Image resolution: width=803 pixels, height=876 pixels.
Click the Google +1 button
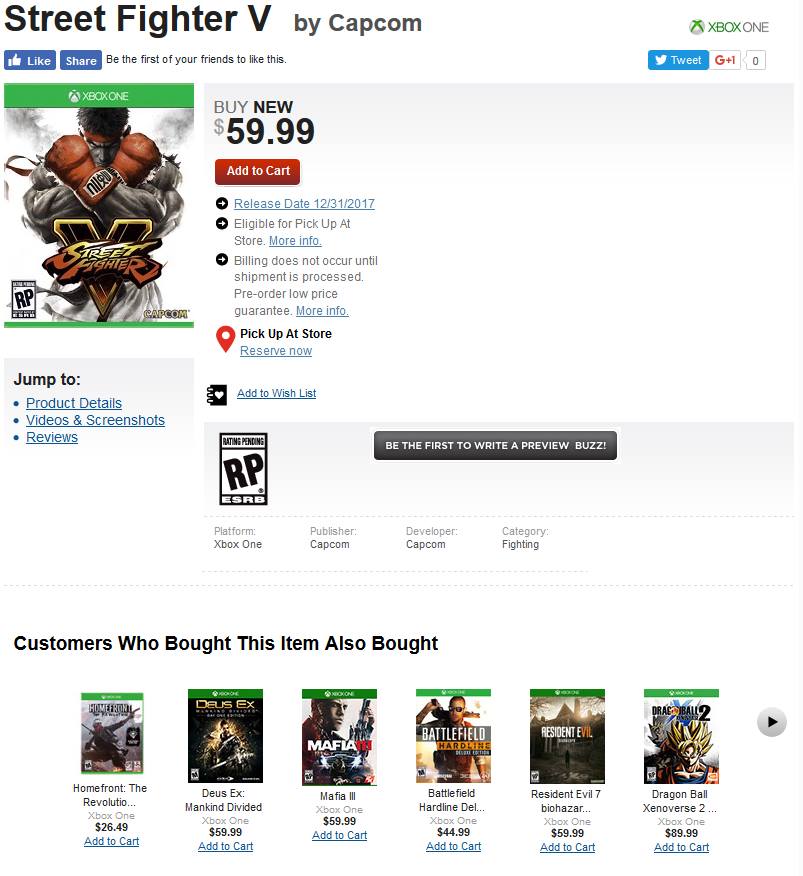click(726, 60)
